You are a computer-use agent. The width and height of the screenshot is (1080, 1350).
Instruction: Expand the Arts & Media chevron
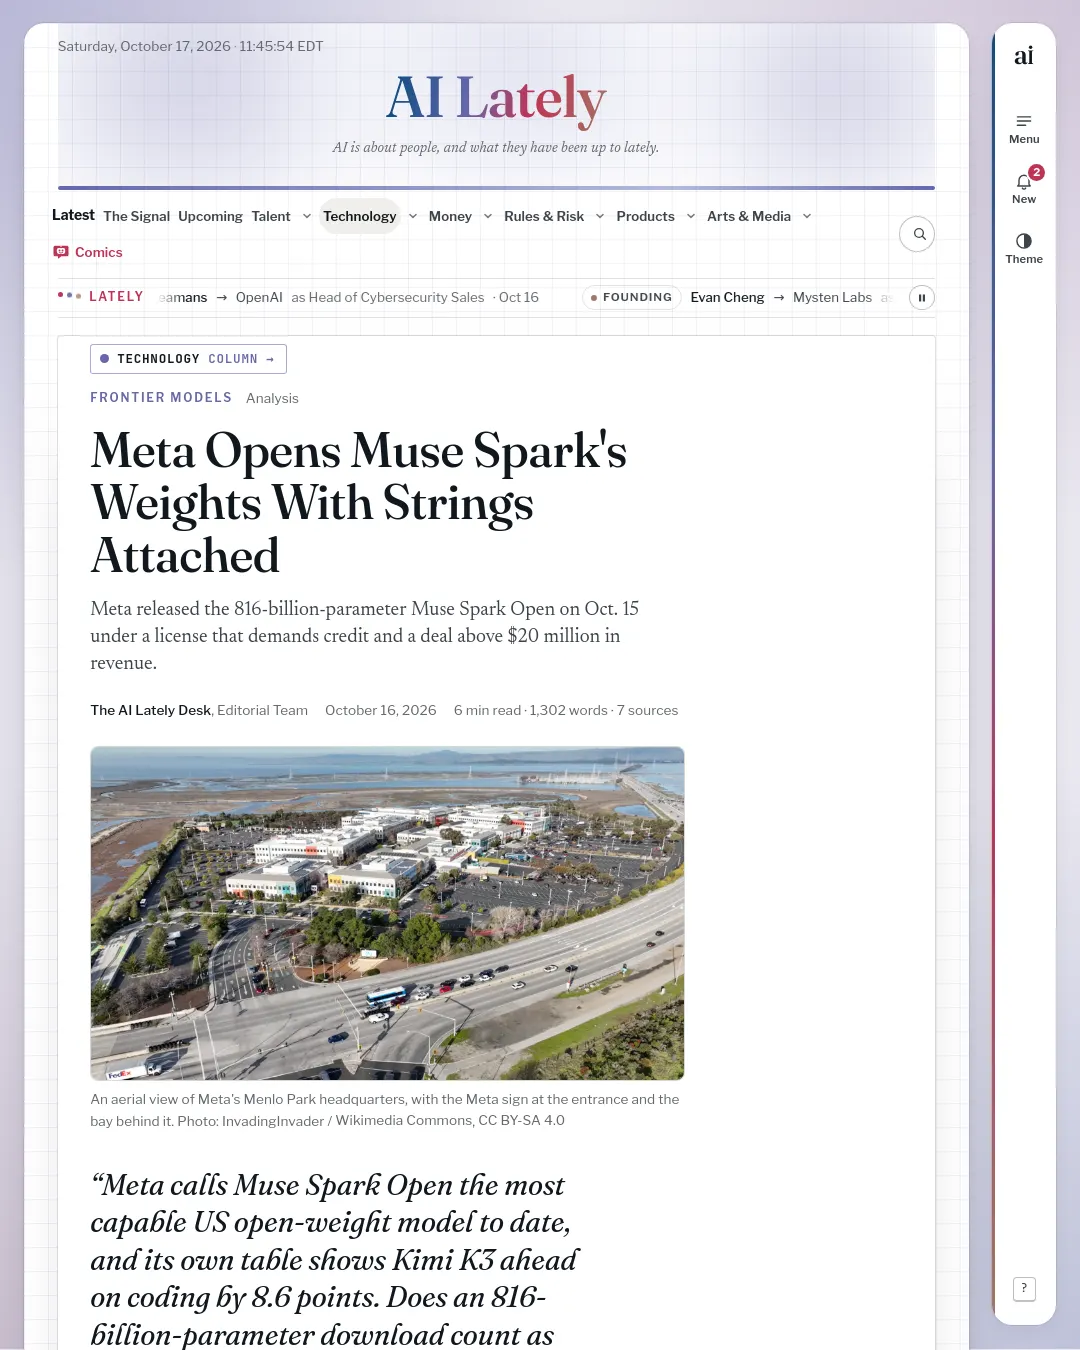[807, 216]
